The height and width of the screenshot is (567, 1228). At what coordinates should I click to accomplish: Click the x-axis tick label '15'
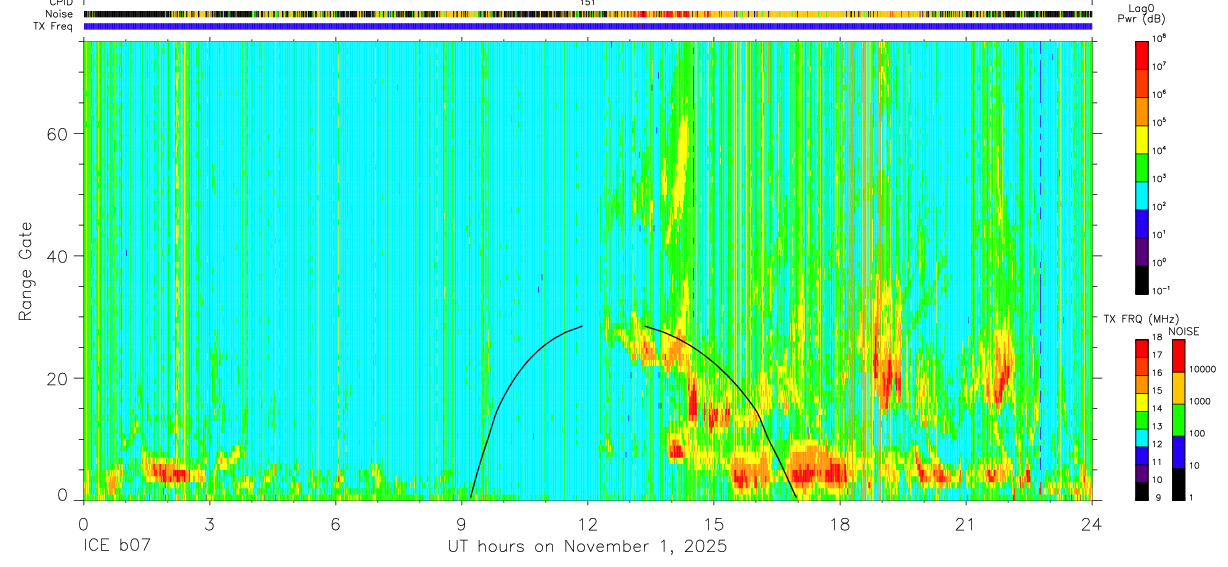714,524
